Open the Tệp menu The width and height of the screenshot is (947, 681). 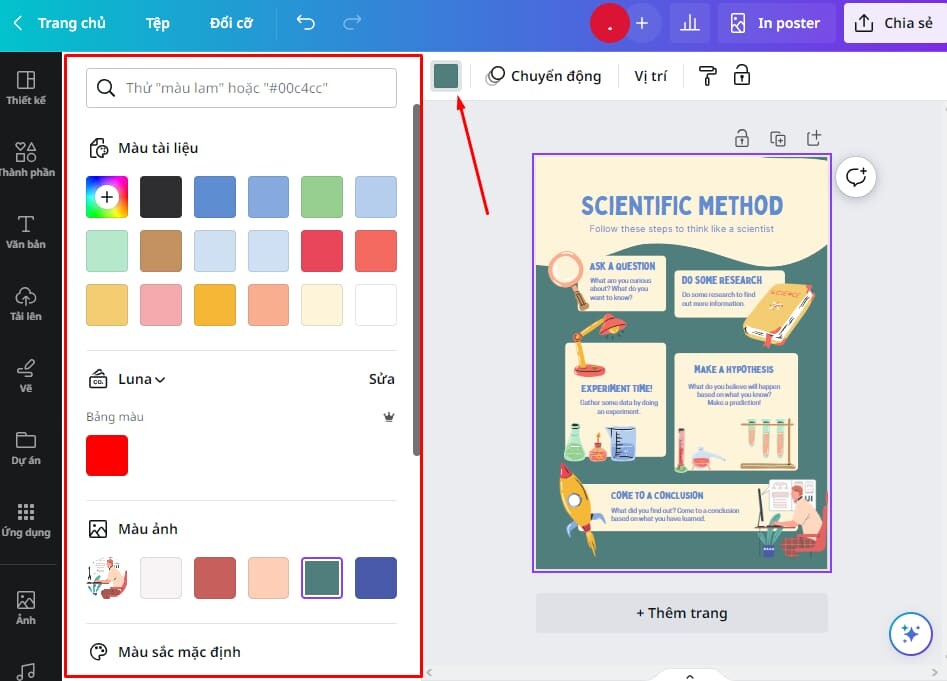[x=157, y=23]
